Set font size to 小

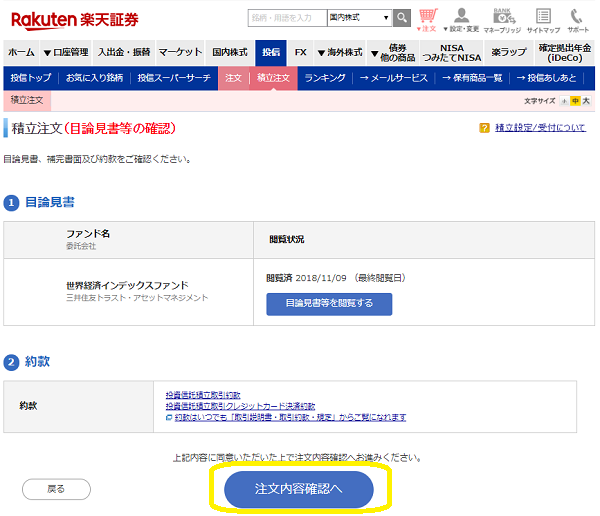(x=564, y=101)
